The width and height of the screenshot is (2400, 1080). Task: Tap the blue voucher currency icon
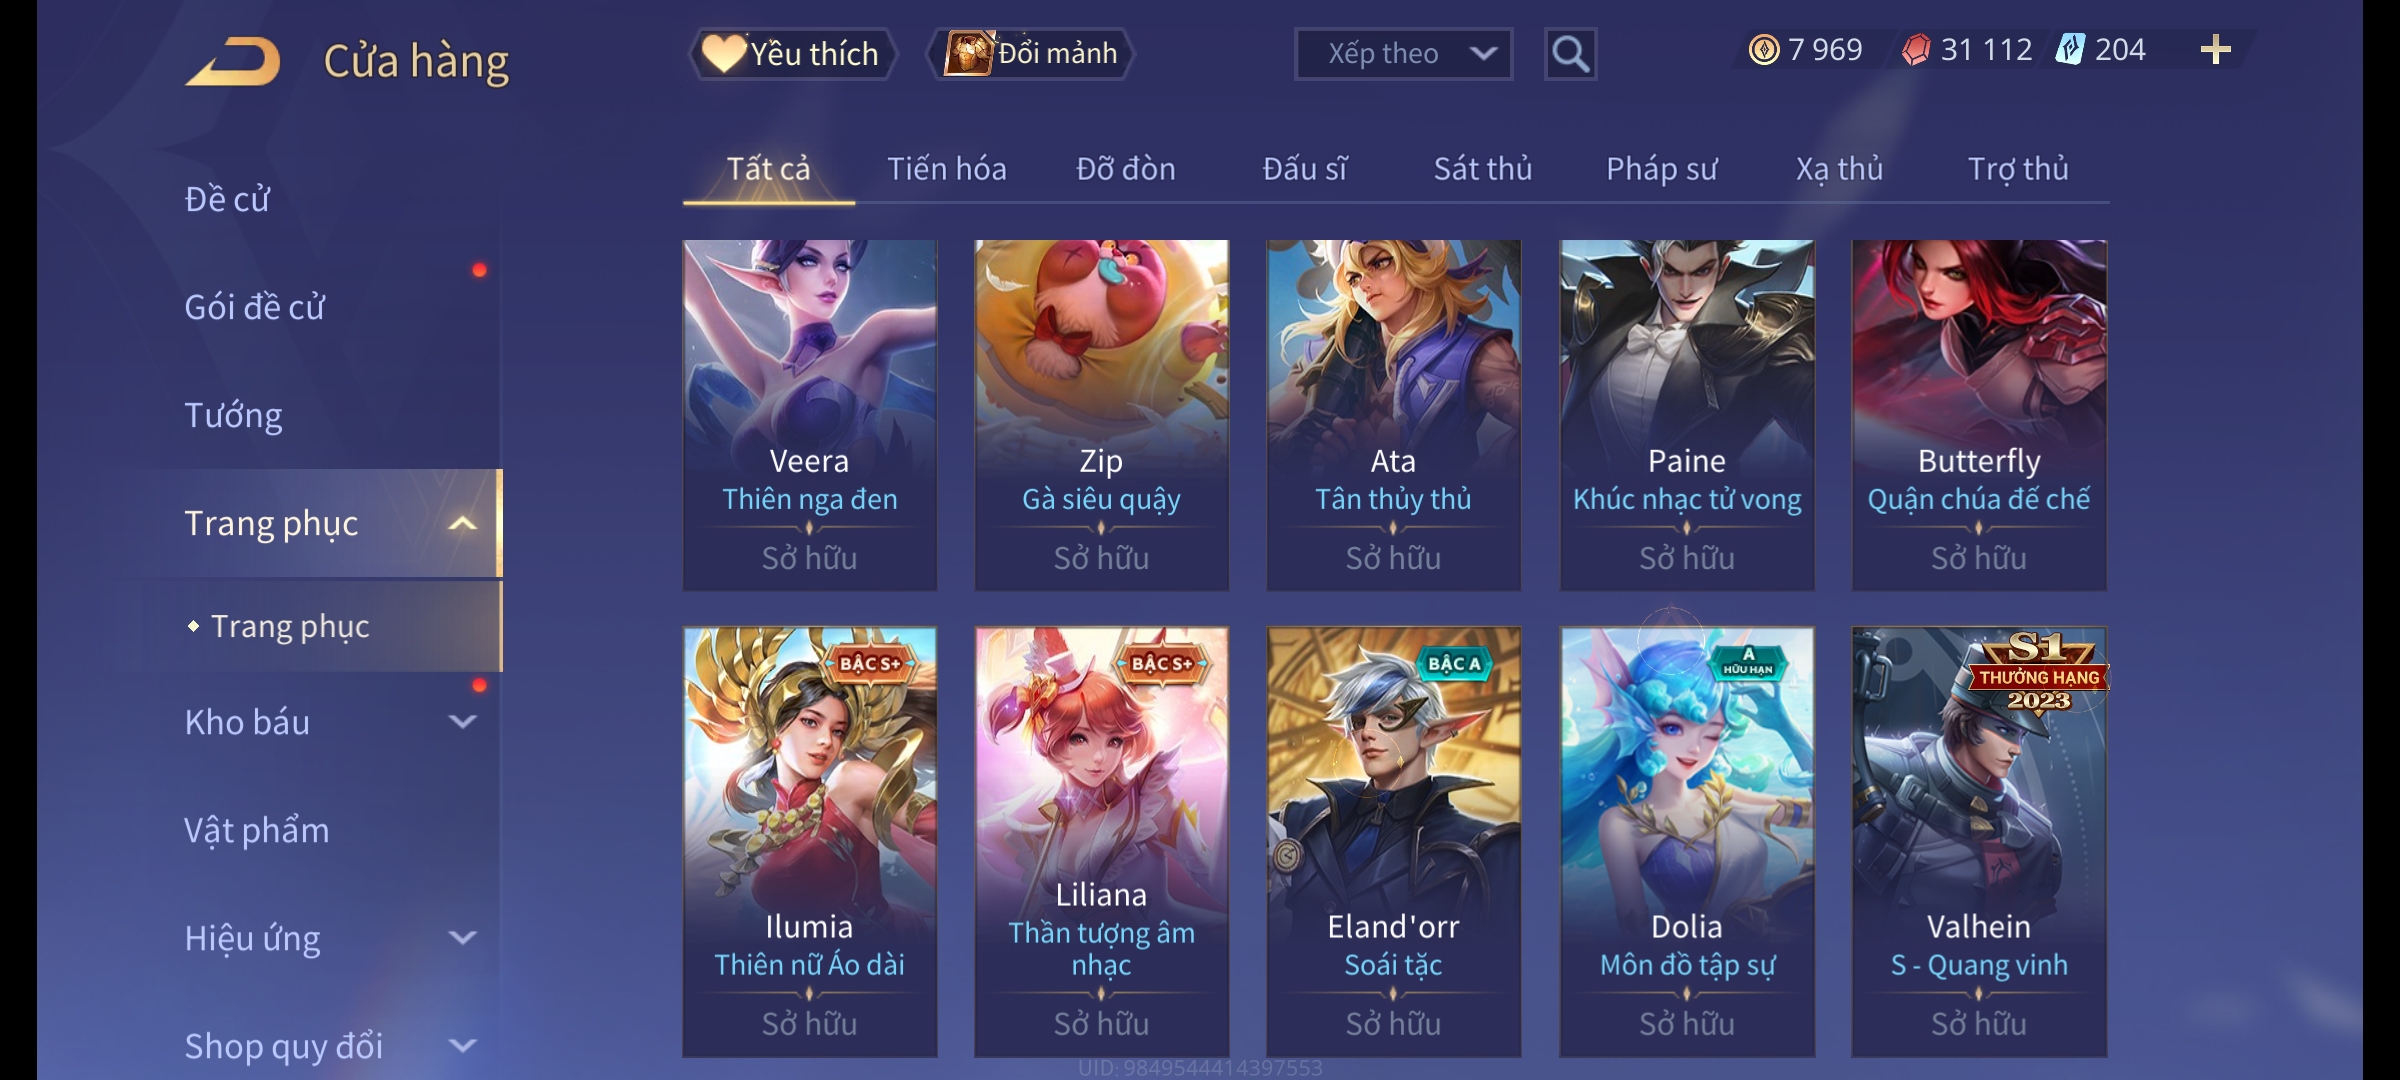2070,50
